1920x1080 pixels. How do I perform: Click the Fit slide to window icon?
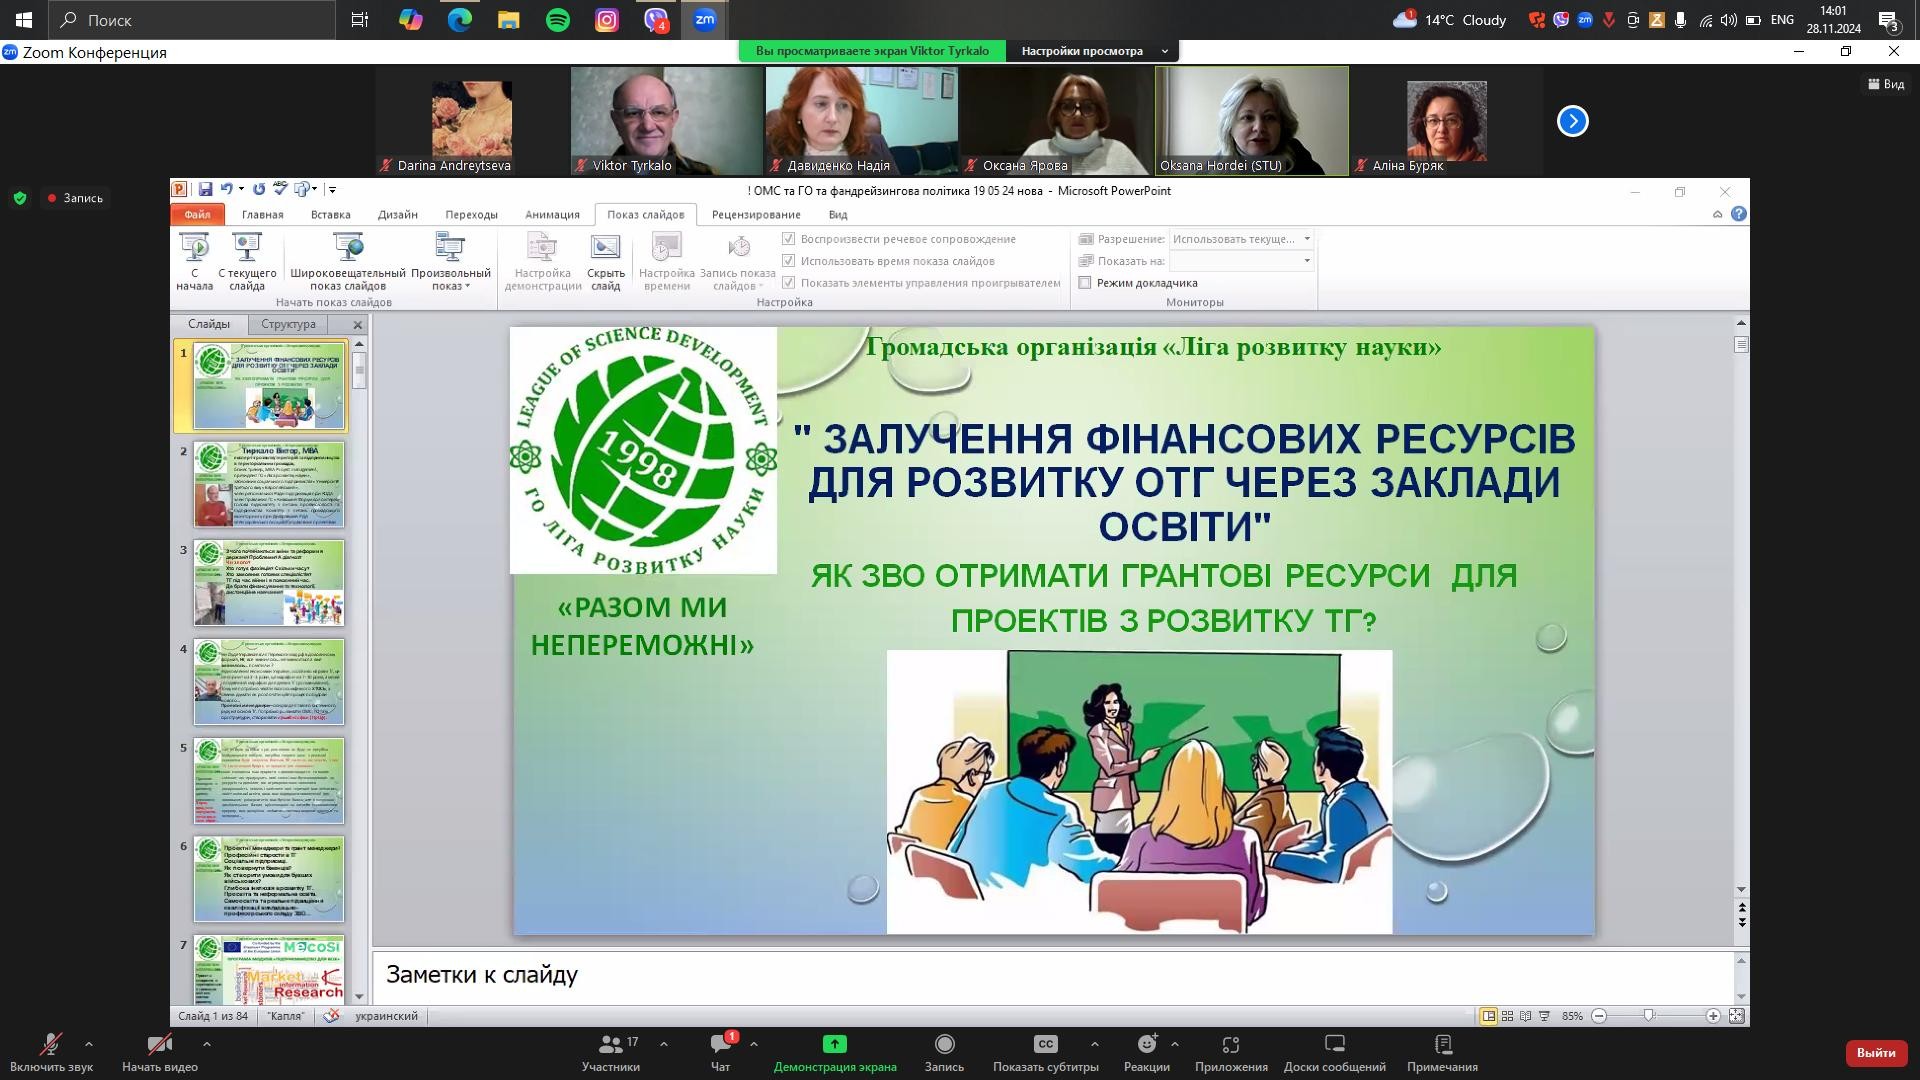(1737, 1016)
